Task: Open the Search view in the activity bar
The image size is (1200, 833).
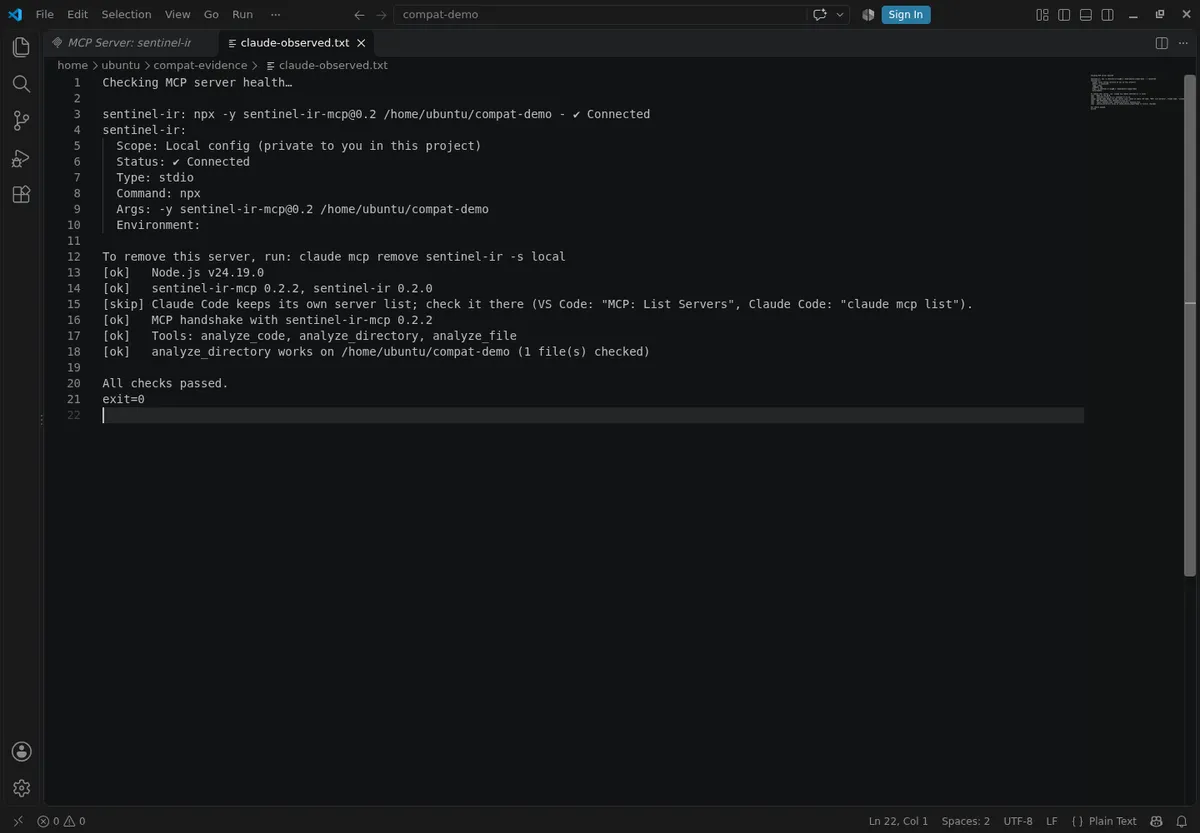Action: coord(21,84)
